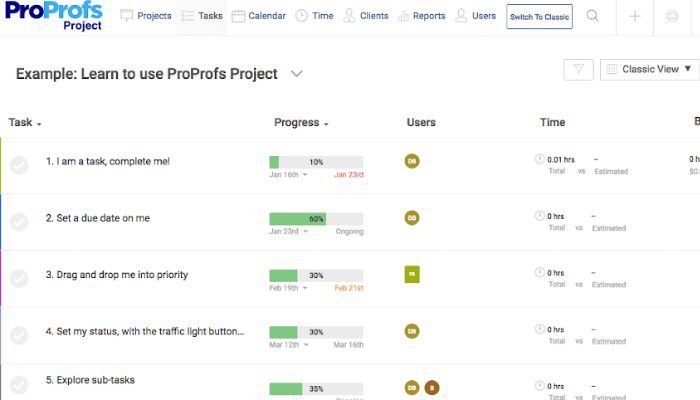Image resolution: width=700 pixels, height=400 pixels.
Task: Open the Users menu
Action: [x=475, y=16]
